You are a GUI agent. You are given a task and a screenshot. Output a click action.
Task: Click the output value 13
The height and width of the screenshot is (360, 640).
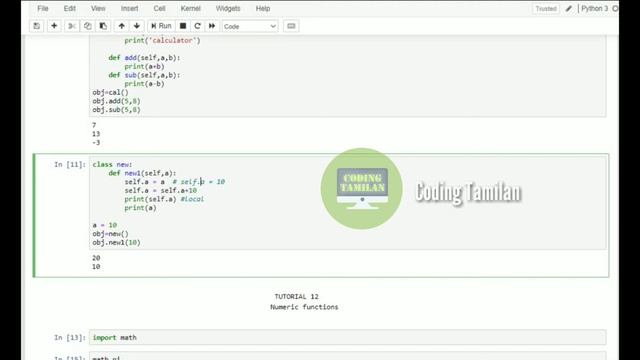96,134
